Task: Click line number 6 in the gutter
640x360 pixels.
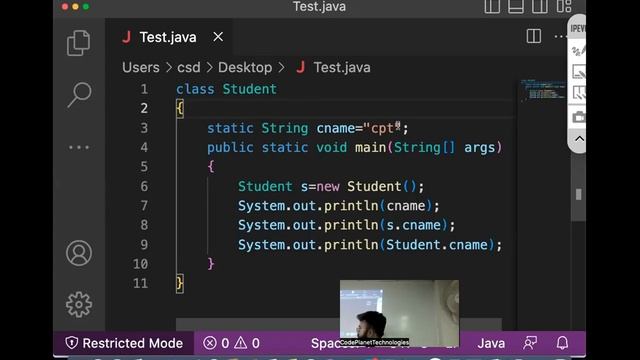Action: point(144,187)
